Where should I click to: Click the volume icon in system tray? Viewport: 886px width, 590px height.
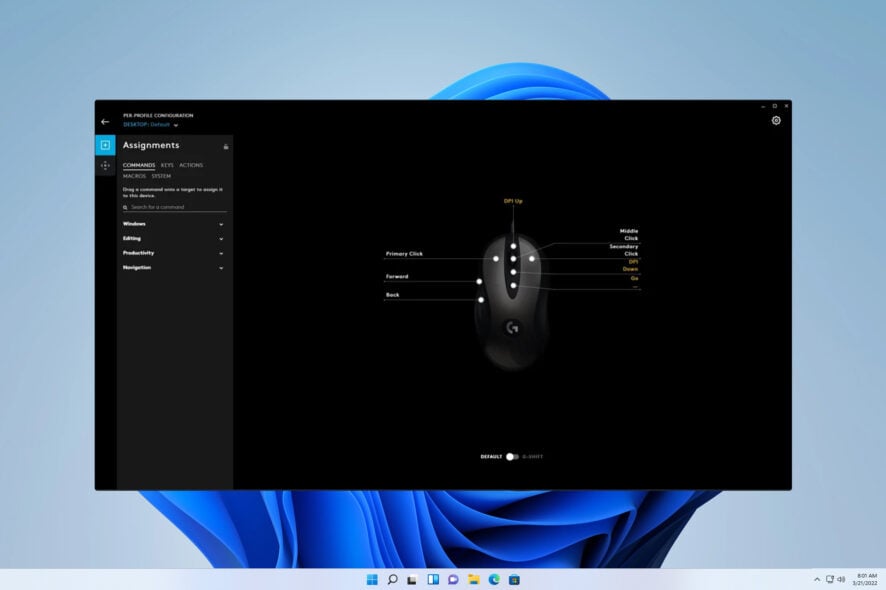click(x=841, y=579)
